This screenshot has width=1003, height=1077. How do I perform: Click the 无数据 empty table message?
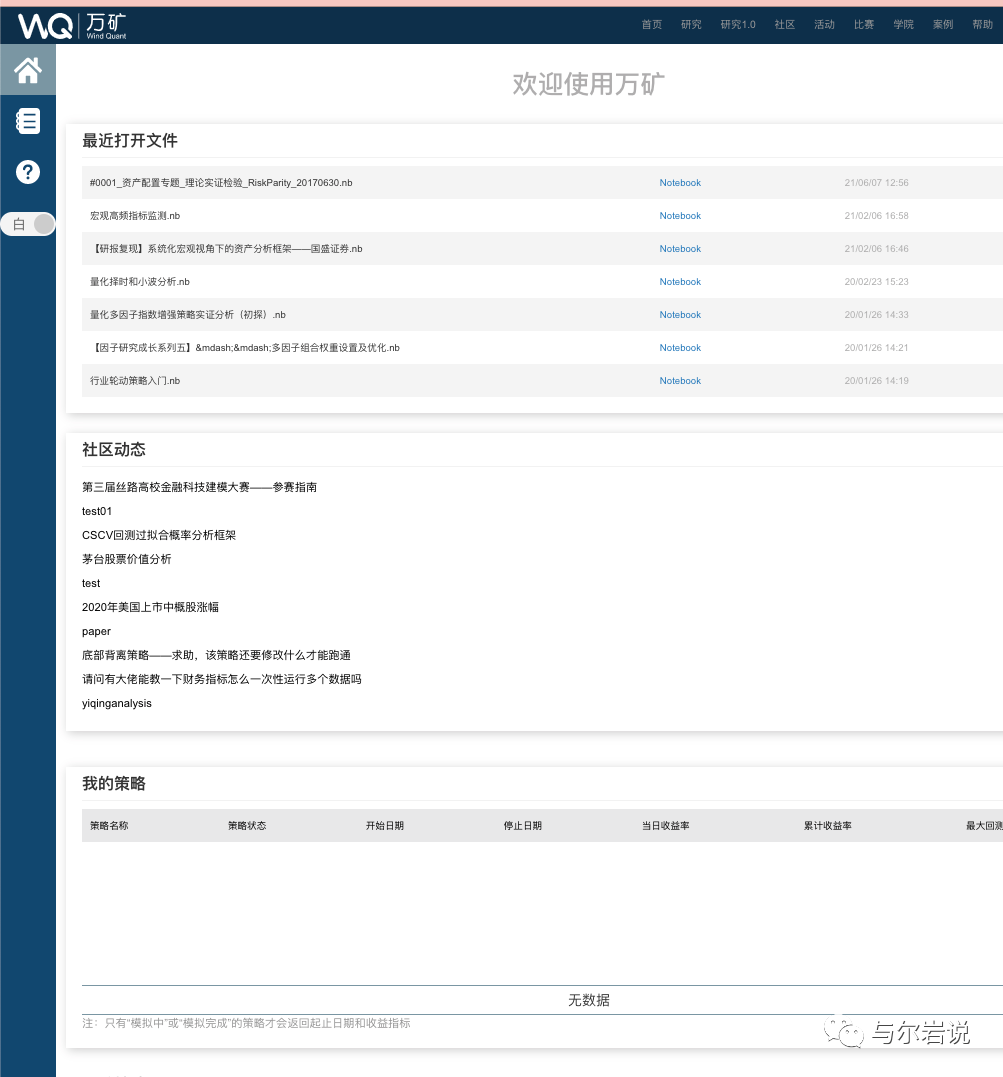(x=589, y=1000)
